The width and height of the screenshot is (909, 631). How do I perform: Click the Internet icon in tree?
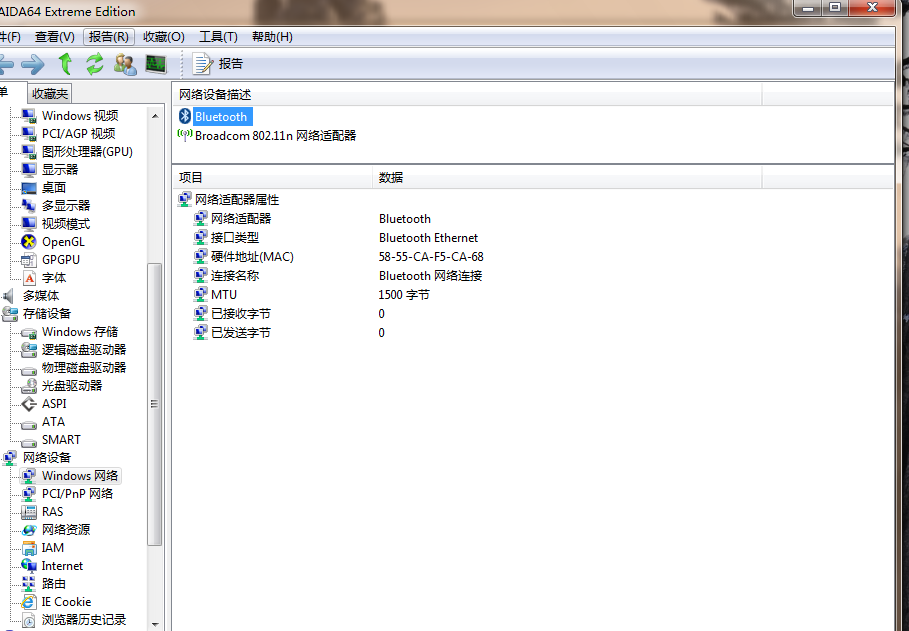(28, 565)
